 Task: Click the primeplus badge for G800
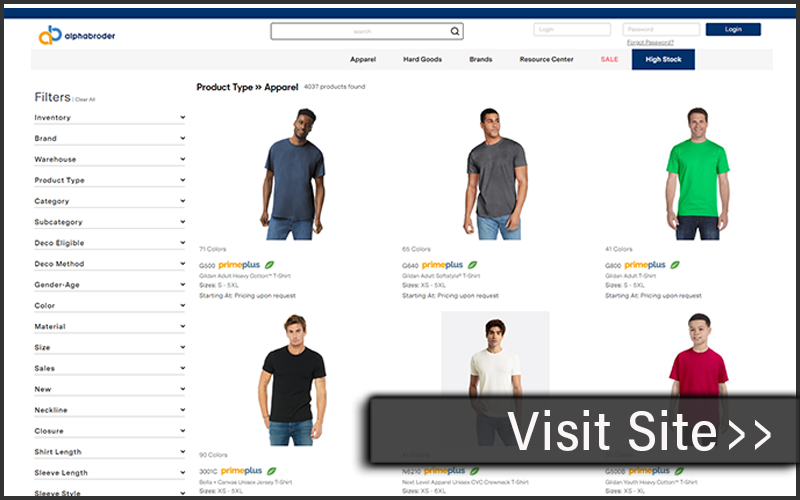pos(645,265)
